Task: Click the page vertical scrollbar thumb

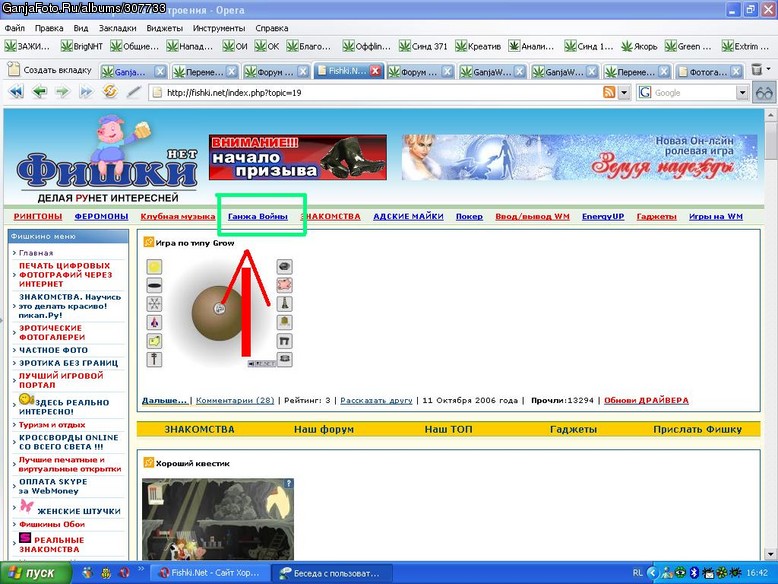Action: (x=771, y=139)
